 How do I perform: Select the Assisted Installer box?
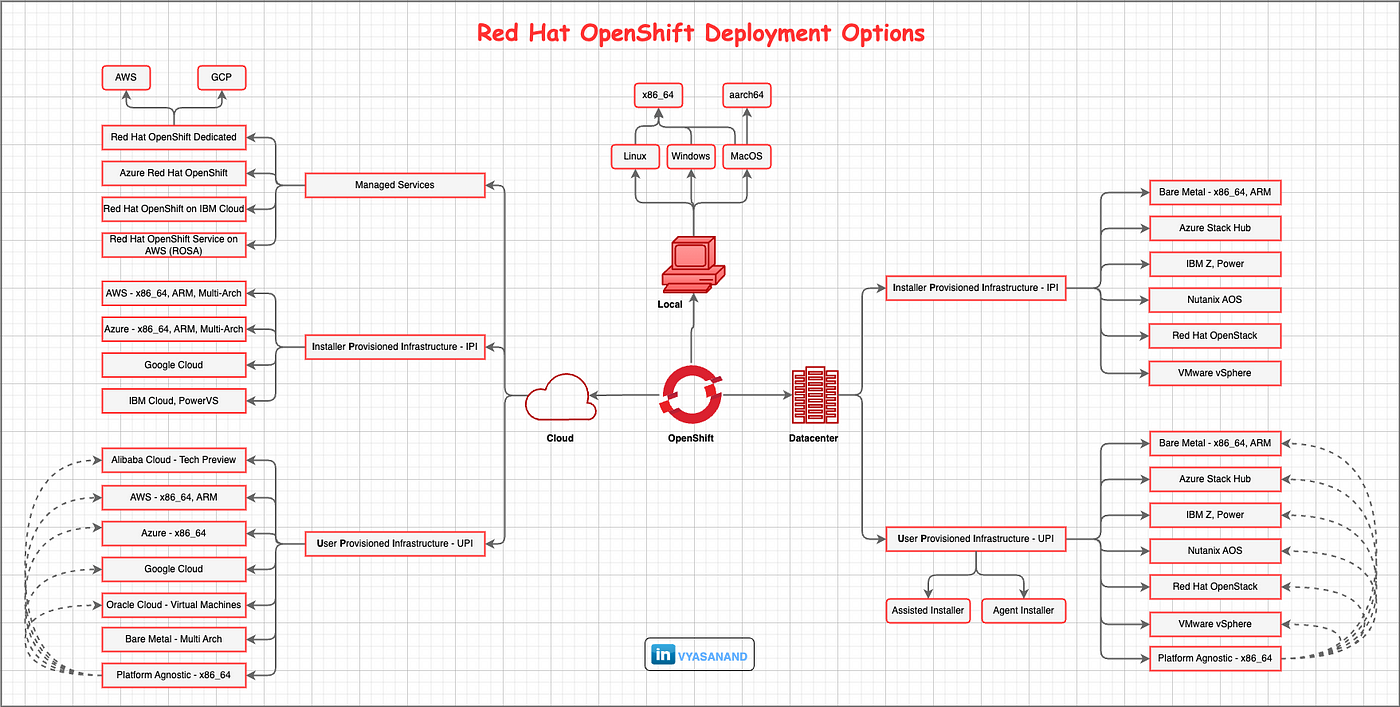[x=927, y=610]
